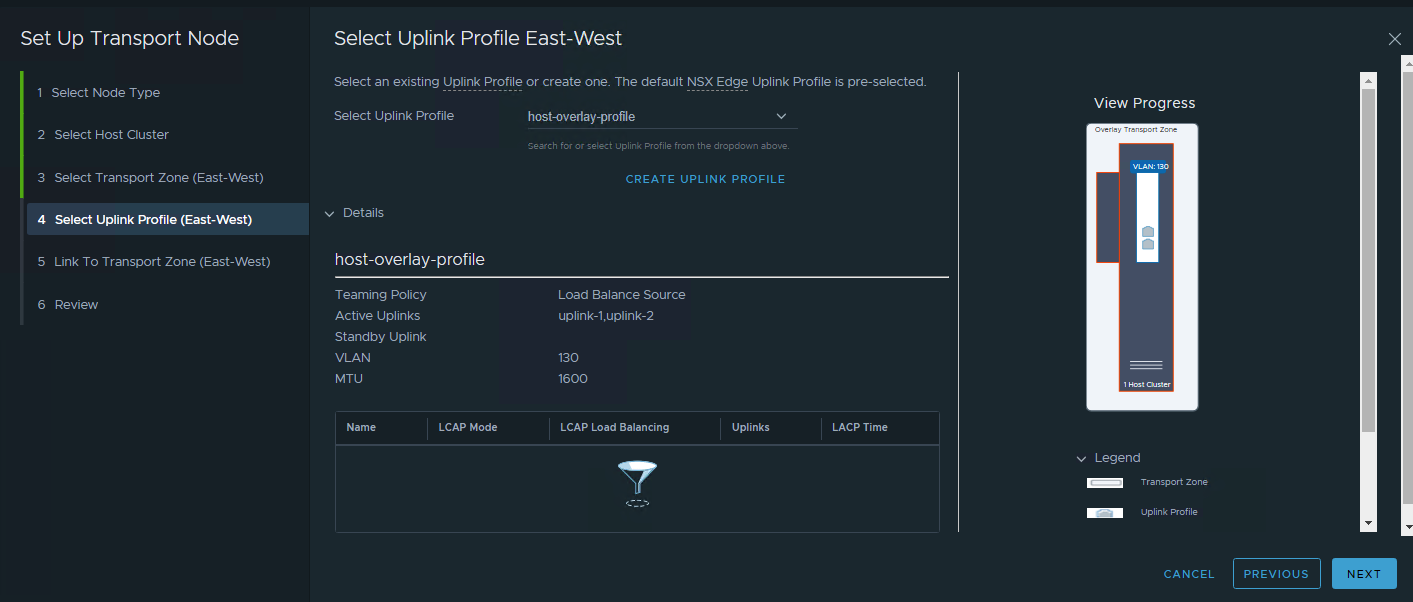
Task: Click the VLAN: 130 badge in diagram
Action: [1149, 166]
